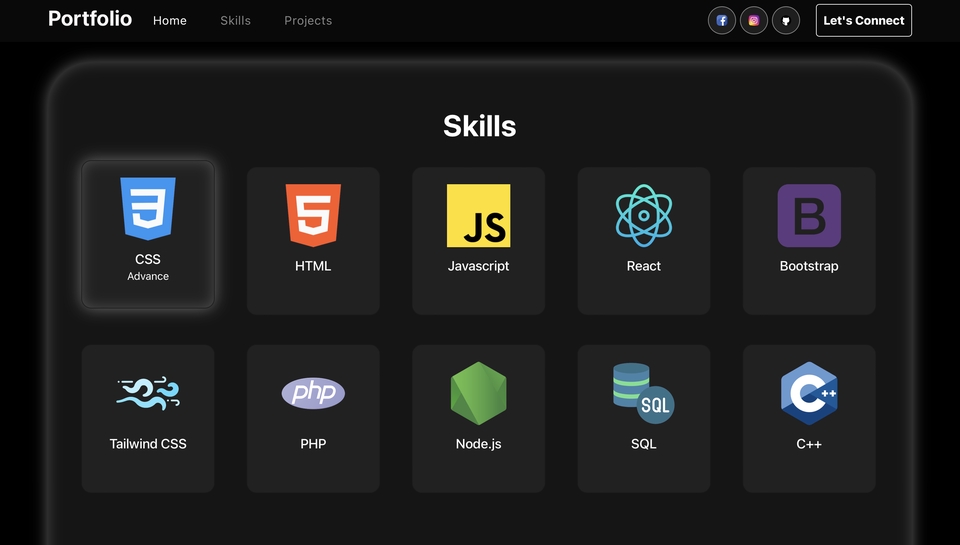Open the Projects nav link

[x=308, y=20]
